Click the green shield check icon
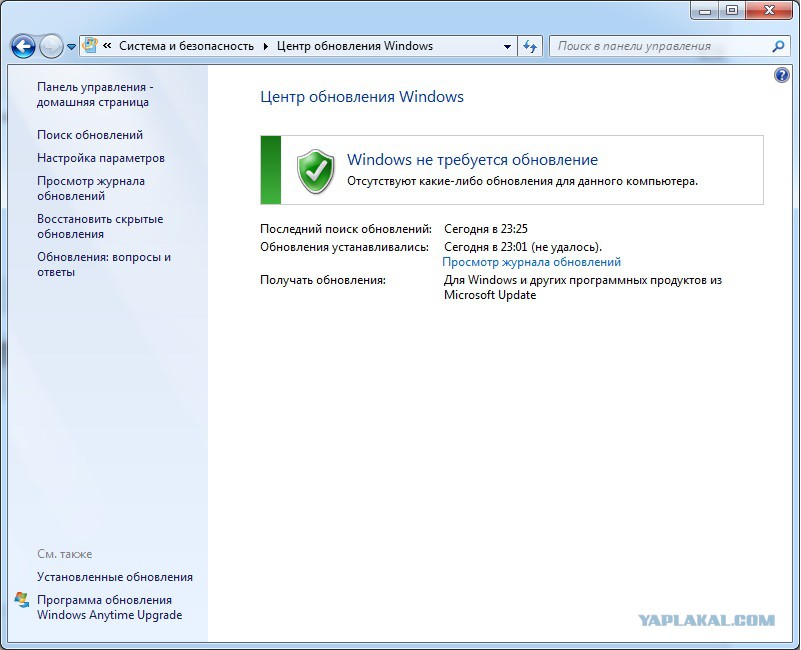 click(x=316, y=171)
